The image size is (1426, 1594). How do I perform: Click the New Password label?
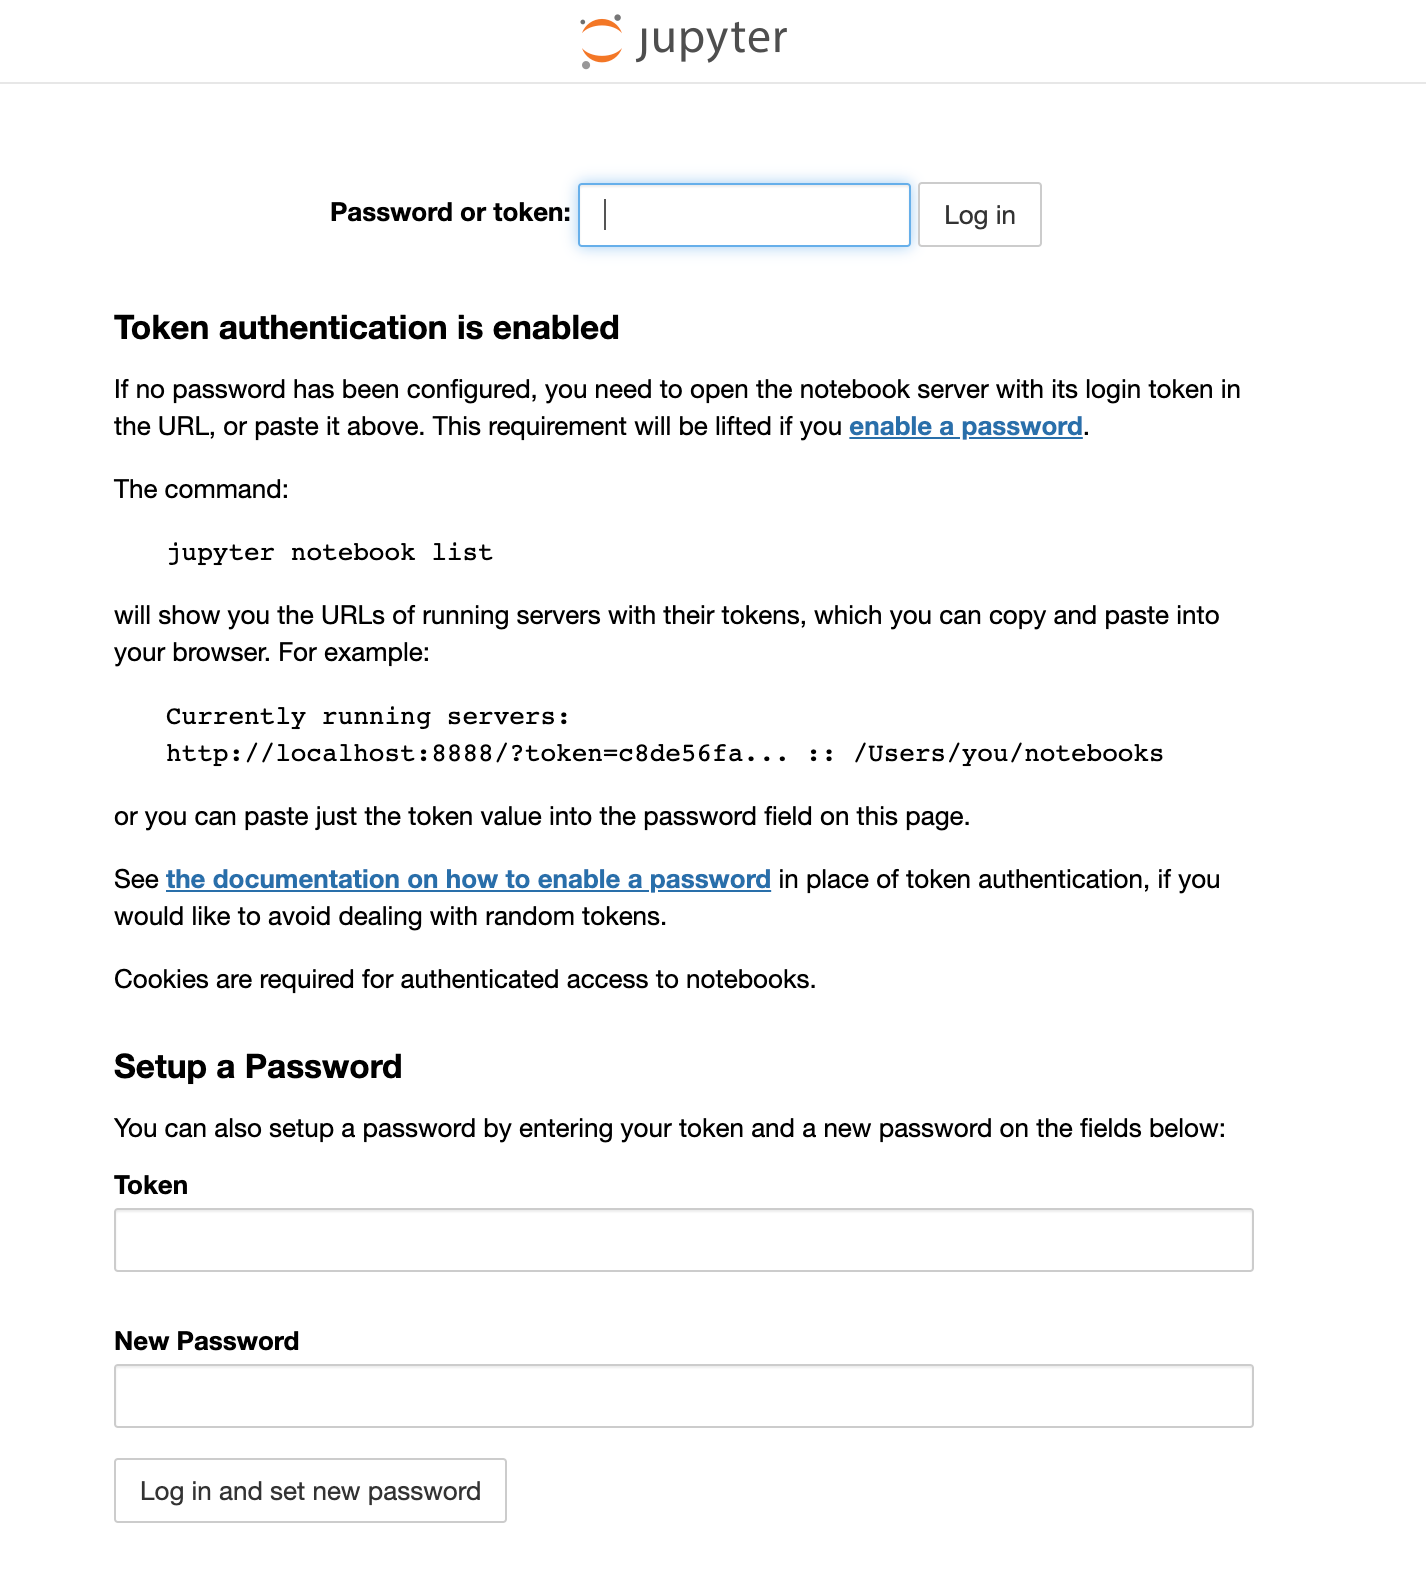(206, 1340)
